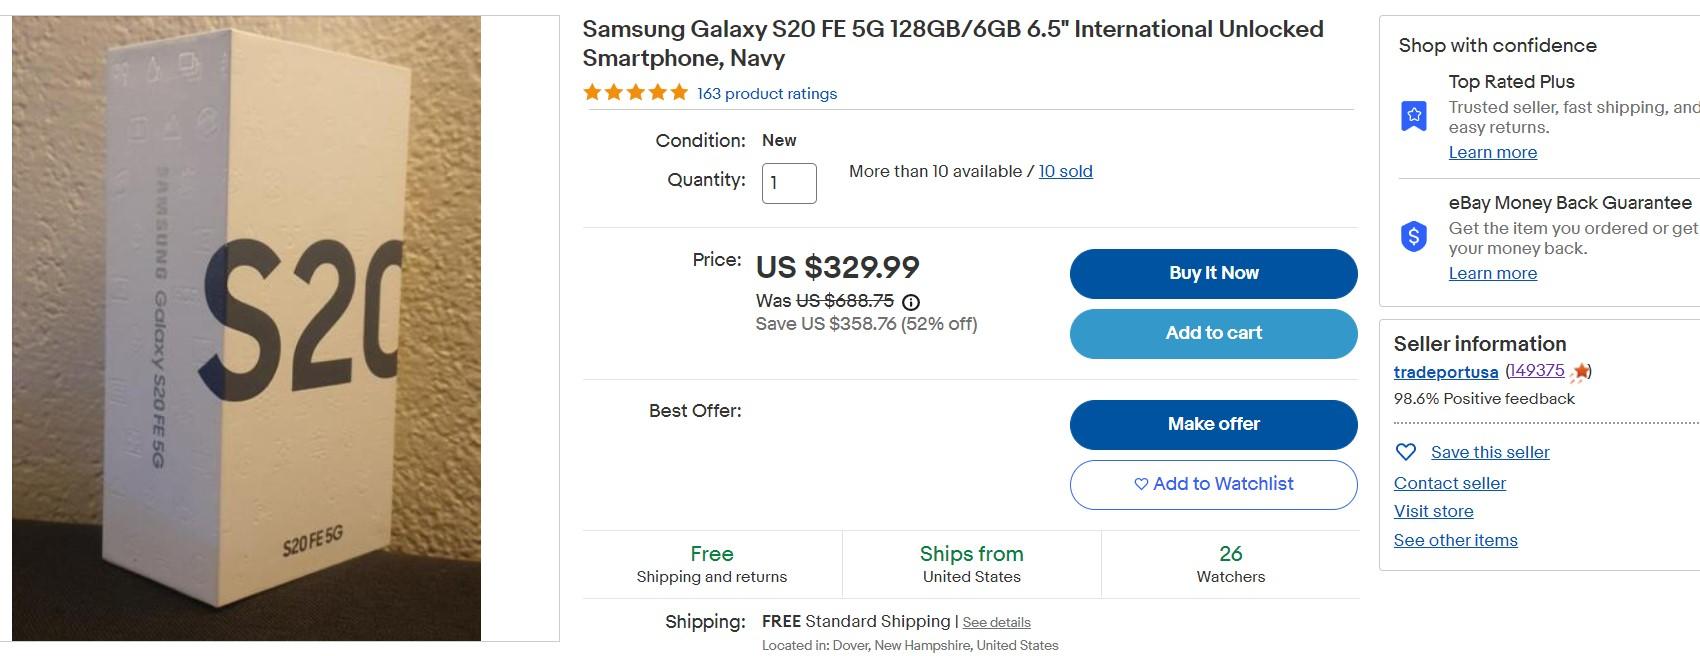Viewport: 1700px width, 656px height.
Task: Visit the tradeportusa seller profile
Action: 1444,371
